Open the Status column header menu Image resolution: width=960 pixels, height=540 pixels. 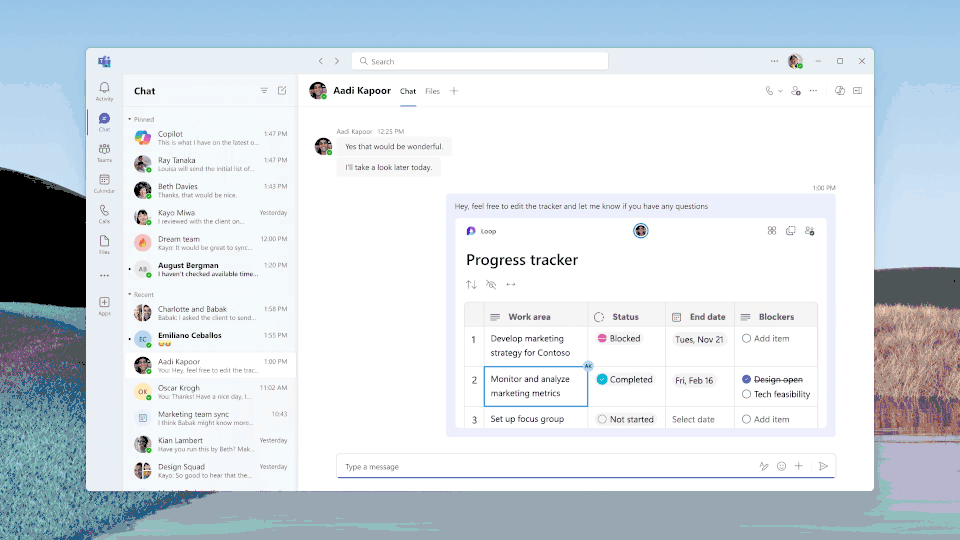pos(626,317)
